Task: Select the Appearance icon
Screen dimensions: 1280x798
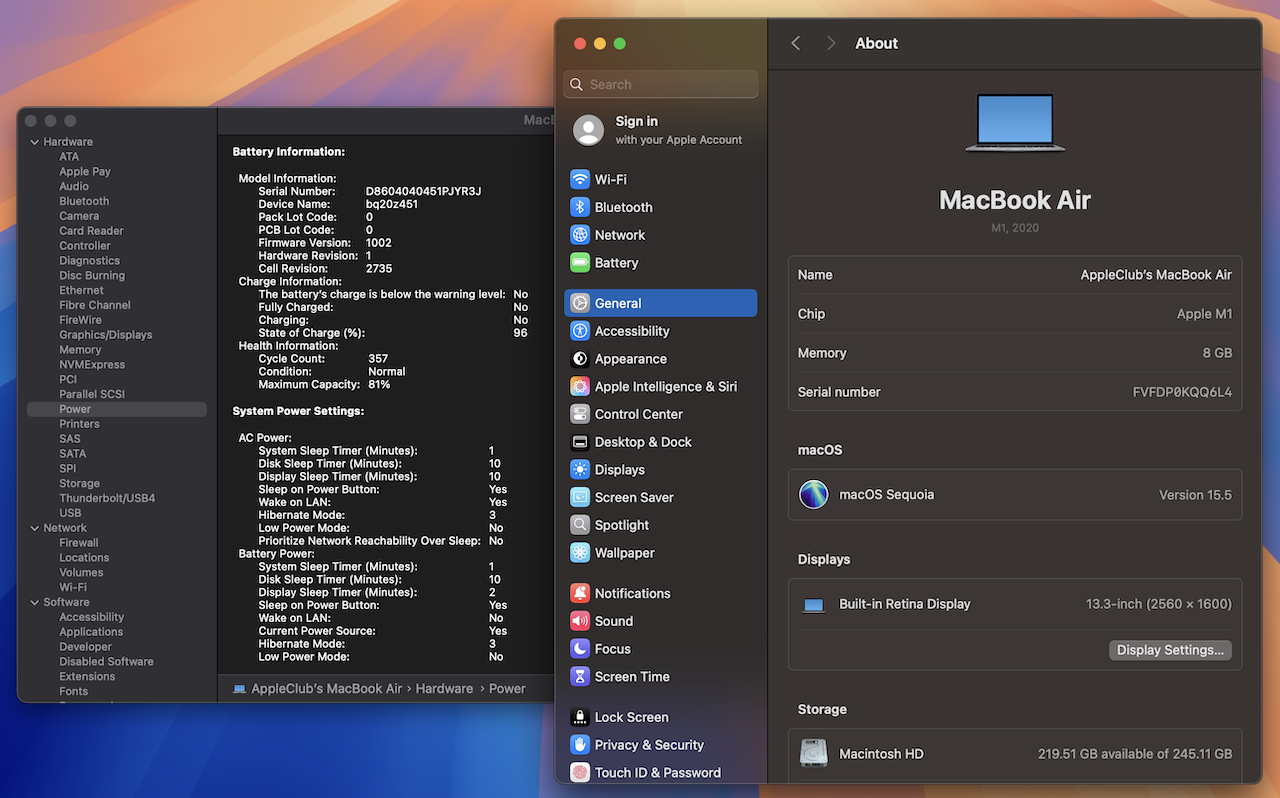Action: 580,359
